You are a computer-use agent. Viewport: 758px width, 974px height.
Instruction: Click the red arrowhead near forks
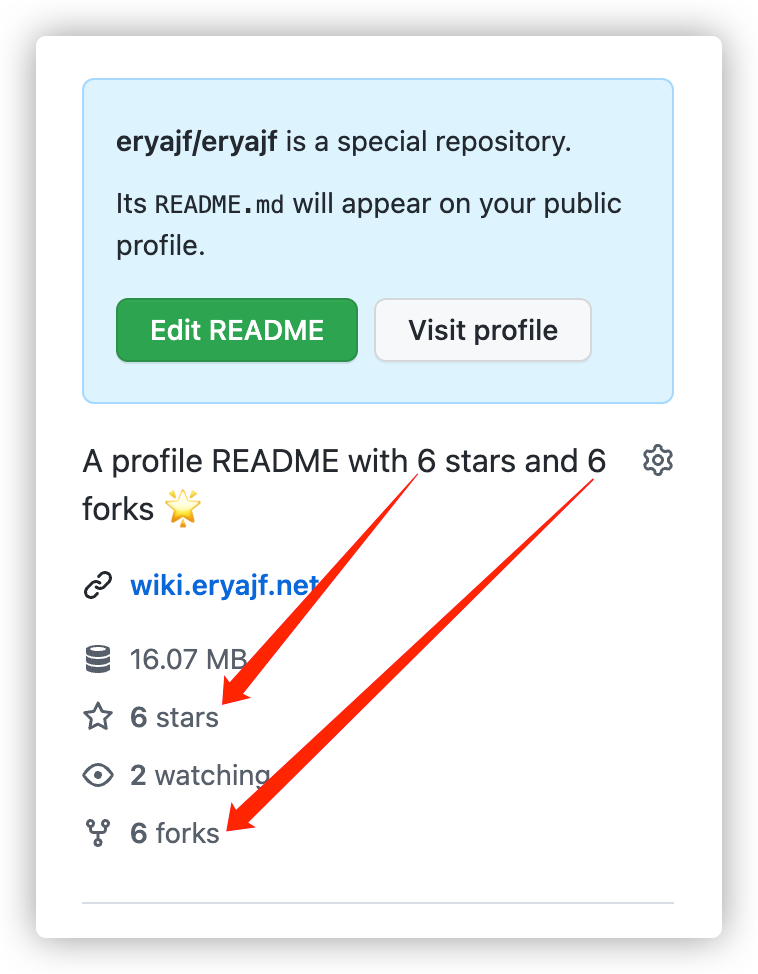(241, 816)
